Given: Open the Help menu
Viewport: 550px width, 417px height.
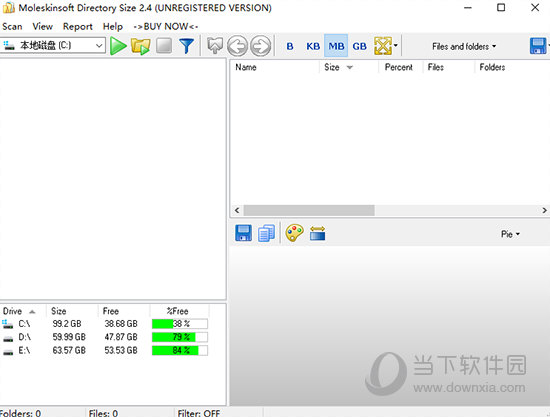Looking at the screenshot, I should pyautogui.click(x=113, y=27).
